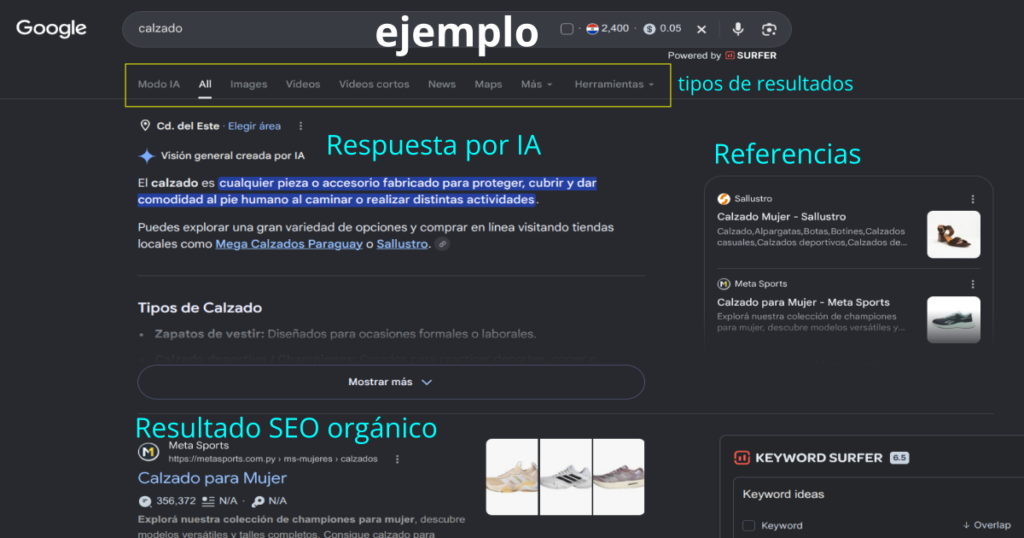Click the source link chip after Sallustro

point(442,244)
